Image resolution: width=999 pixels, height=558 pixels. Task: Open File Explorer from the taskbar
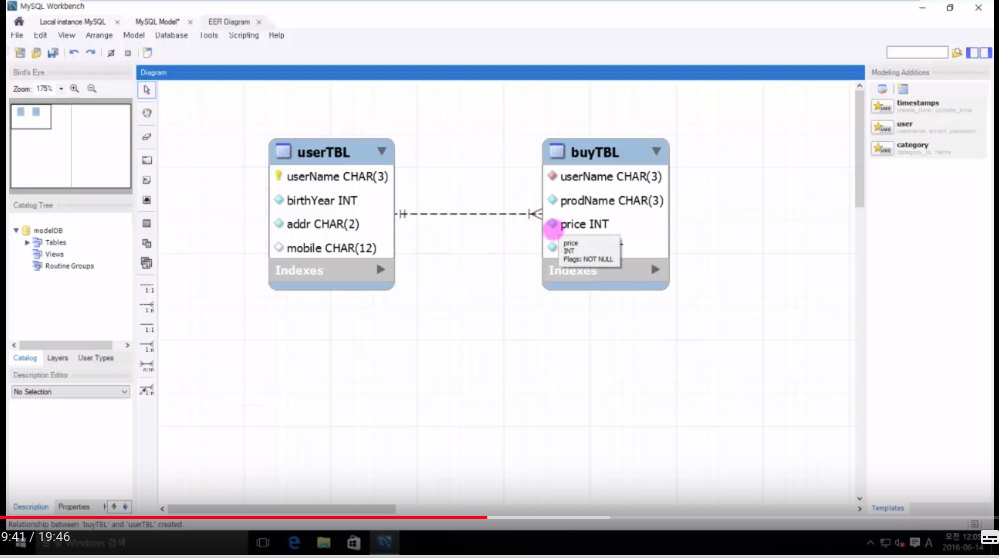pos(324,542)
